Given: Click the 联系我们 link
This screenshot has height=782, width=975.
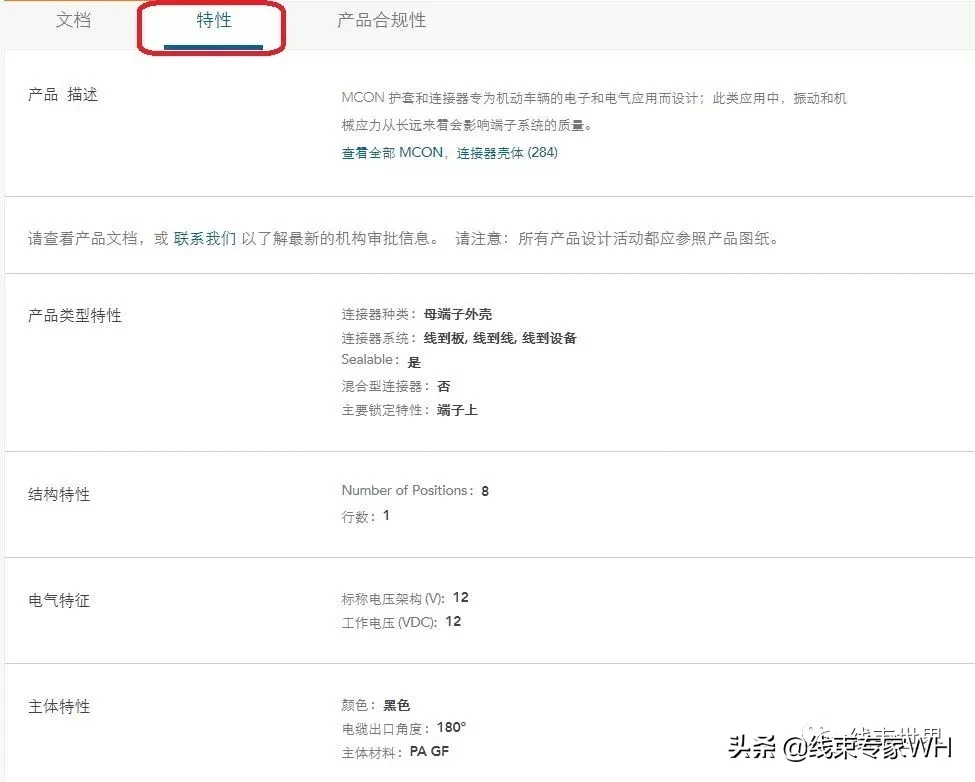Looking at the screenshot, I should 205,239.
